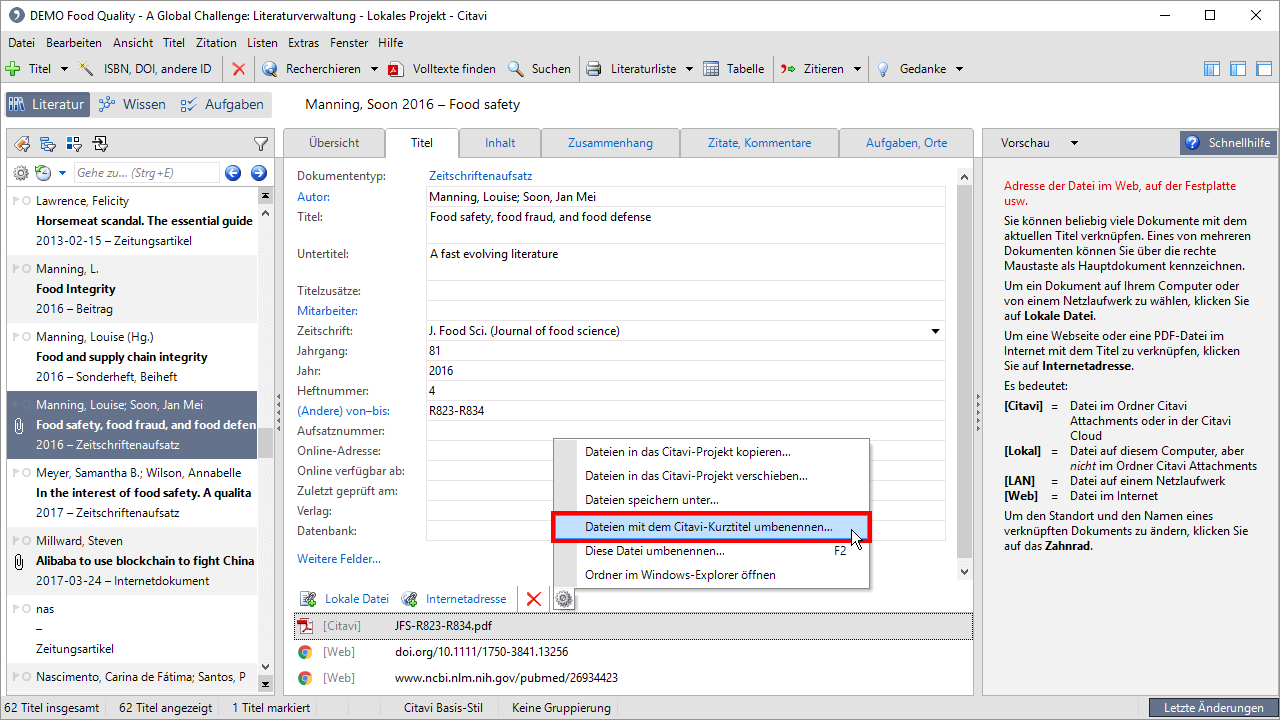Click the category tree filter icon
The height and width of the screenshot is (720, 1280).
coord(48,144)
